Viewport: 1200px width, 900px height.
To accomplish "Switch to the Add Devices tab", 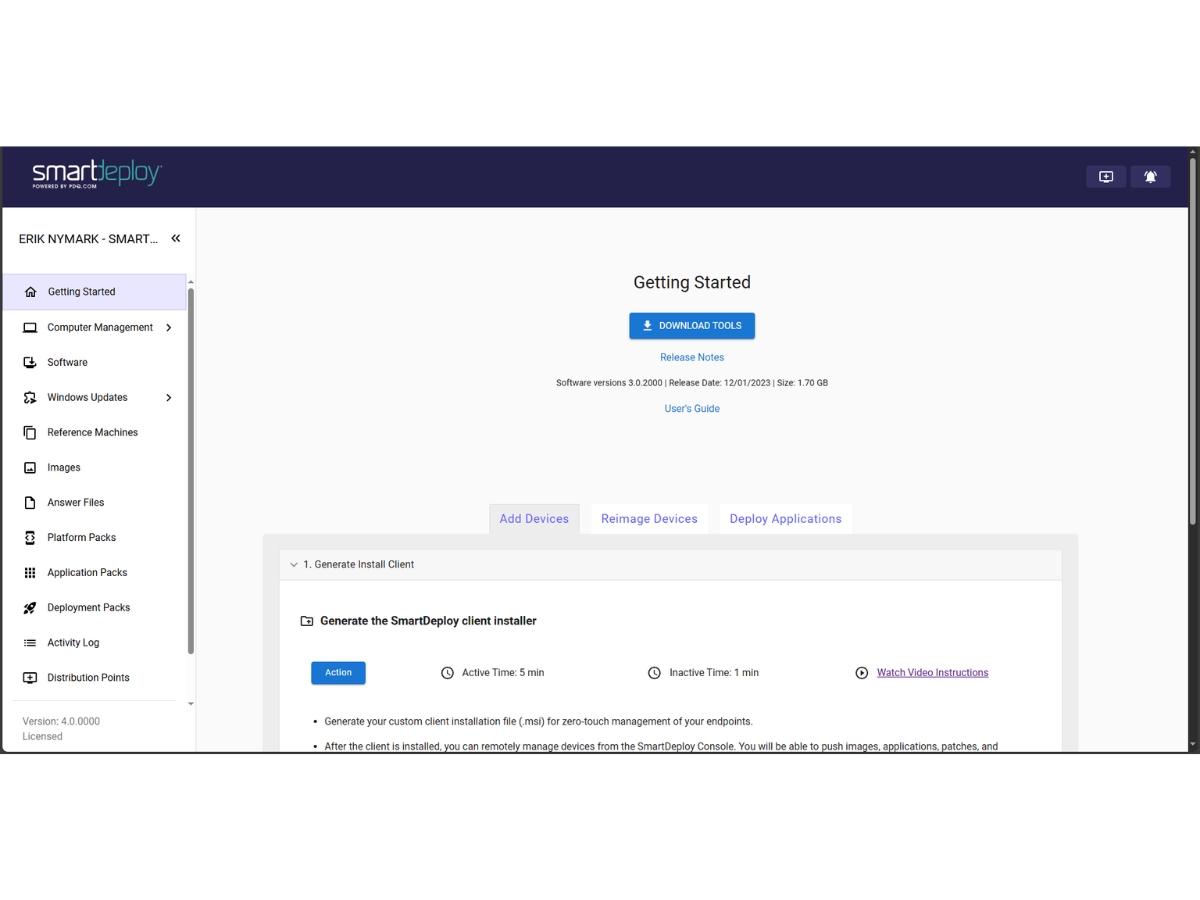I will pyautogui.click(x=534, y=519).
